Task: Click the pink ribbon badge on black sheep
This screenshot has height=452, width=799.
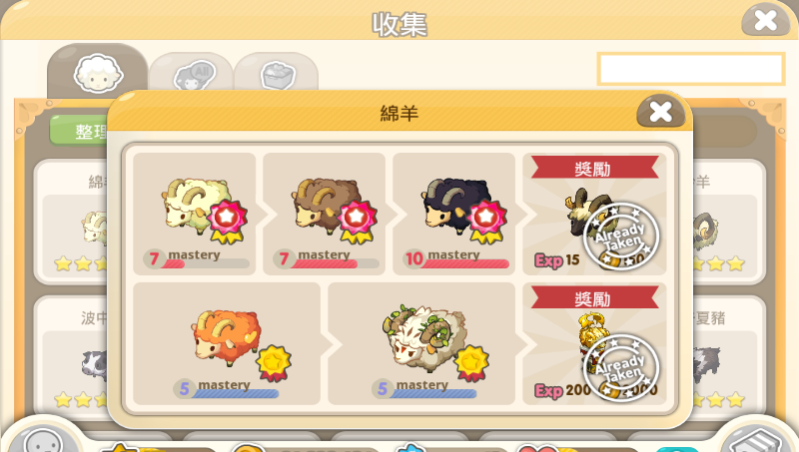Action: tap(487, 222)
